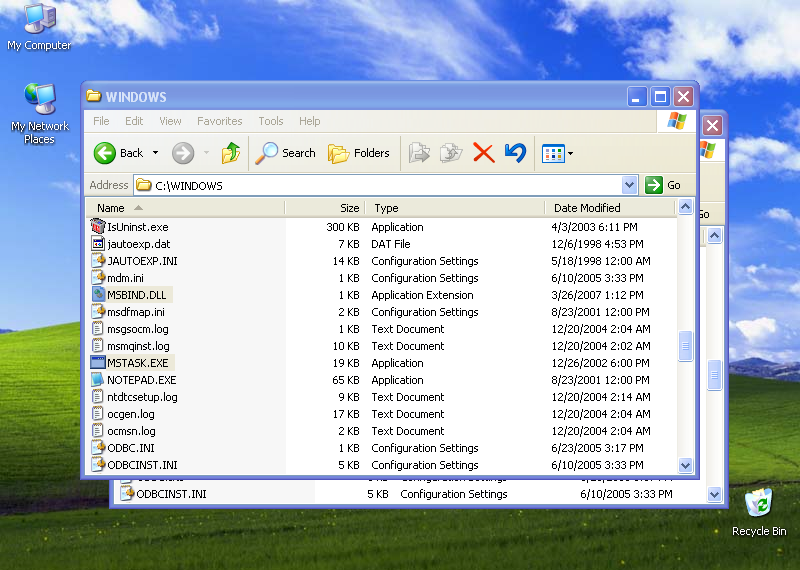The width and height of the screenshot is (800, 570).
Task: Click the DAT File type cell
Action: pyautogui.click(x=391, y=244)
